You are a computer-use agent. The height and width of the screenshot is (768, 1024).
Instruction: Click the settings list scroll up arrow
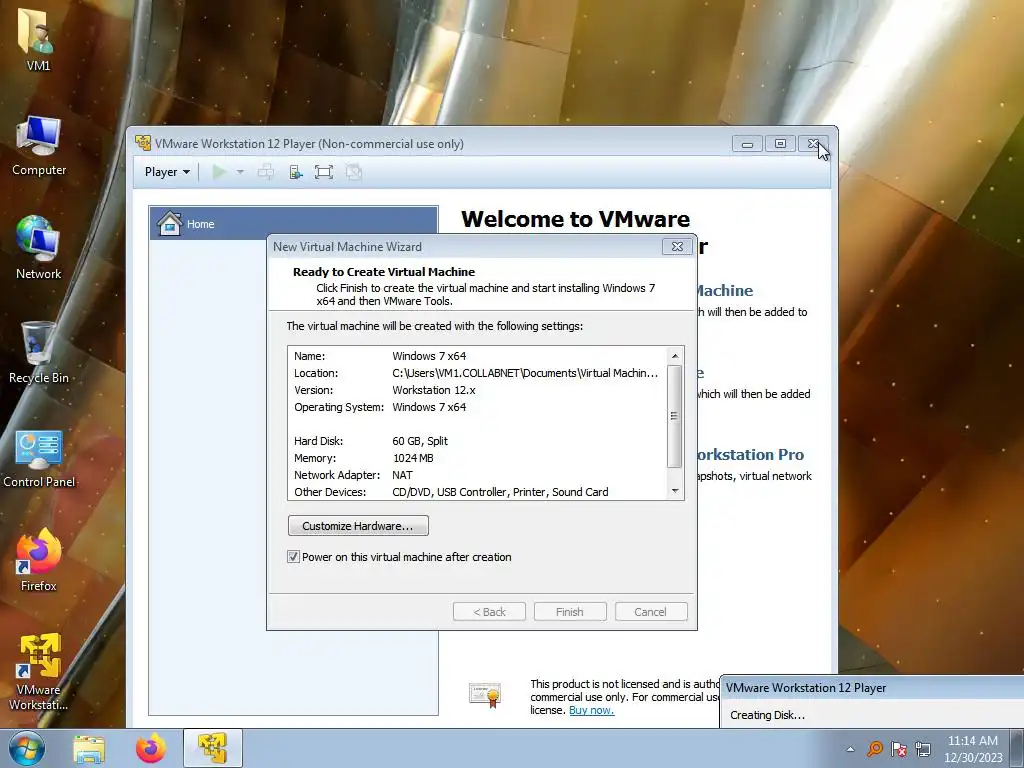(675, 356)
